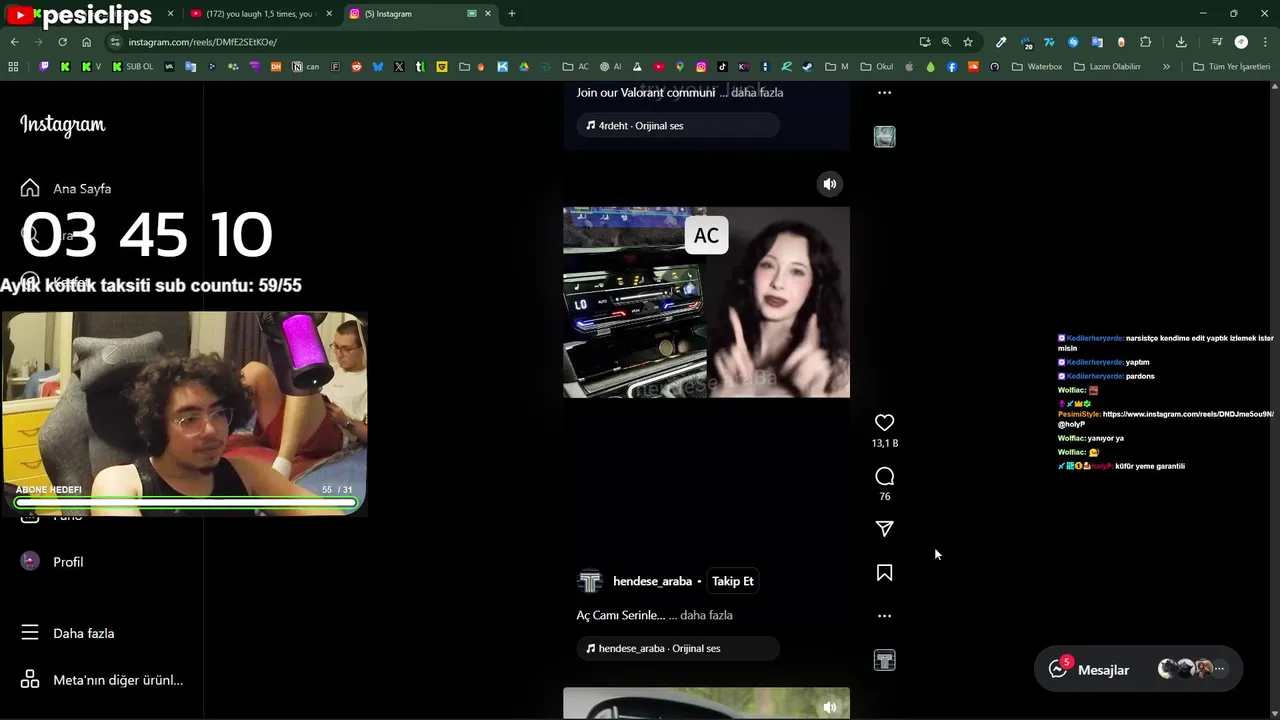Screen dimensions: 1280x720
Task: Open SUB OL bookmark
Action: [134, 67]
